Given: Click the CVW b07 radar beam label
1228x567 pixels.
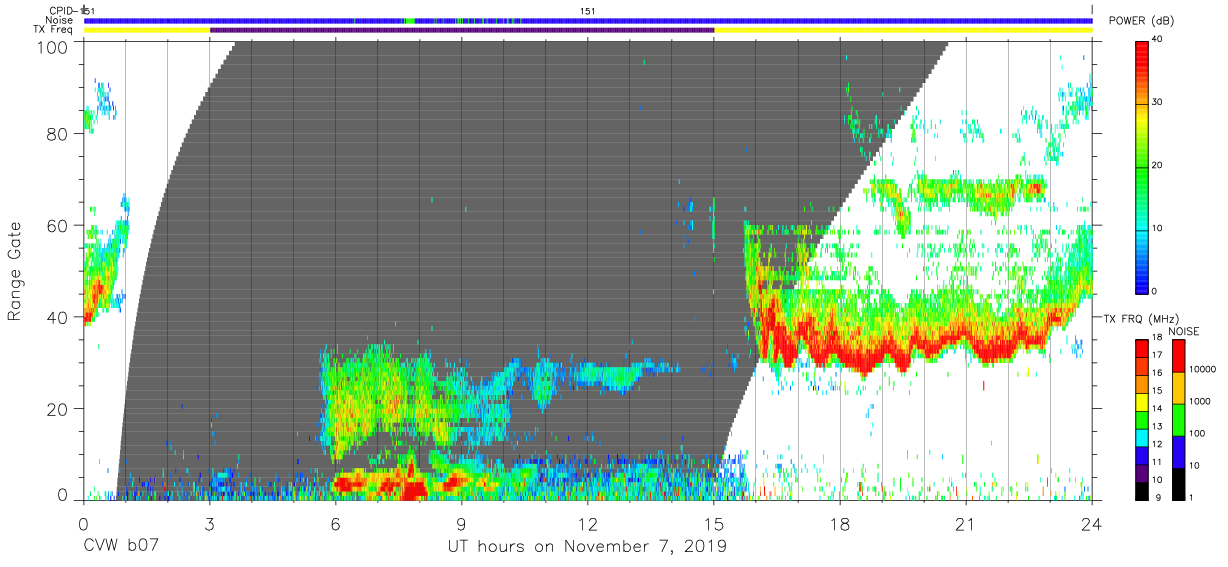Looking at the screenshot, I should point(120,547).
